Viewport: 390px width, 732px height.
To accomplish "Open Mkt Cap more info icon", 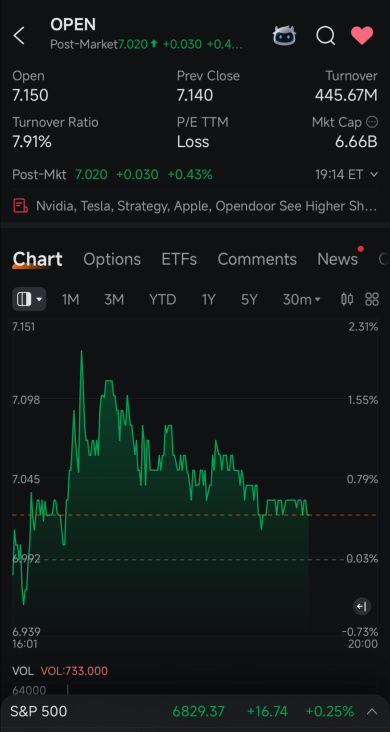I will 372,122.
